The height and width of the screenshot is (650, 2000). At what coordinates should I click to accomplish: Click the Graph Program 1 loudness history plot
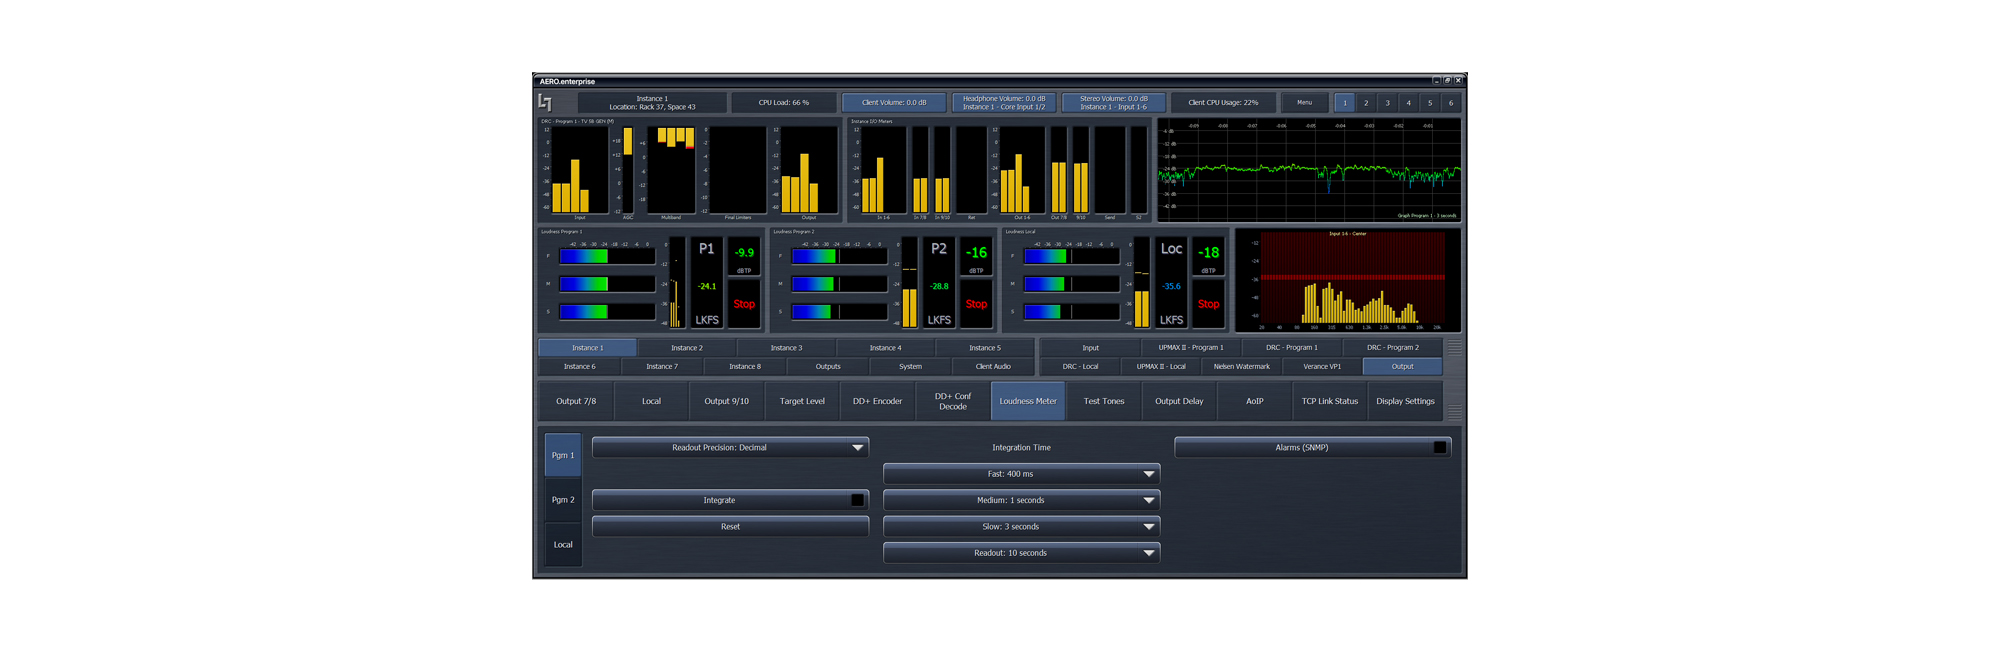(1309, 170)
